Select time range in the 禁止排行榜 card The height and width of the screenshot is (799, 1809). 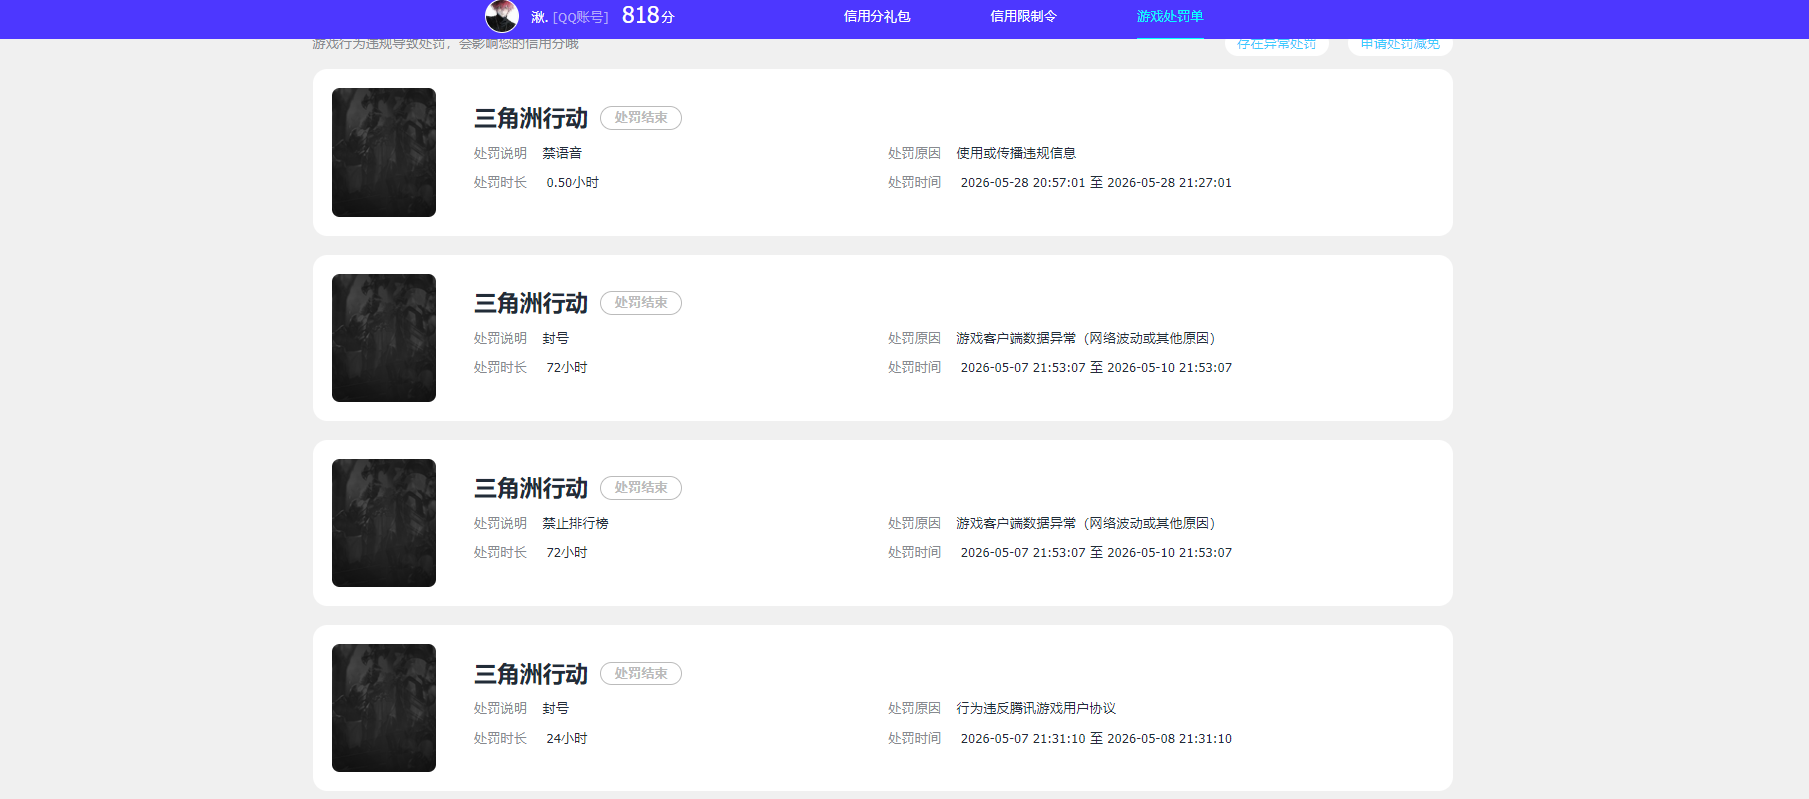click(x=1096, y=553)
